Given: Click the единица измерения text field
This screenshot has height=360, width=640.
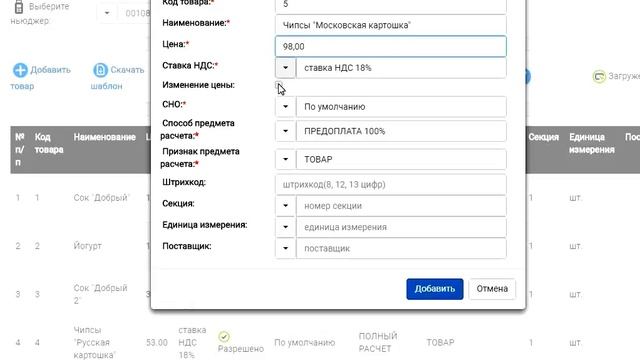Looking at the screenshot, I should click(x=401, y=227).
